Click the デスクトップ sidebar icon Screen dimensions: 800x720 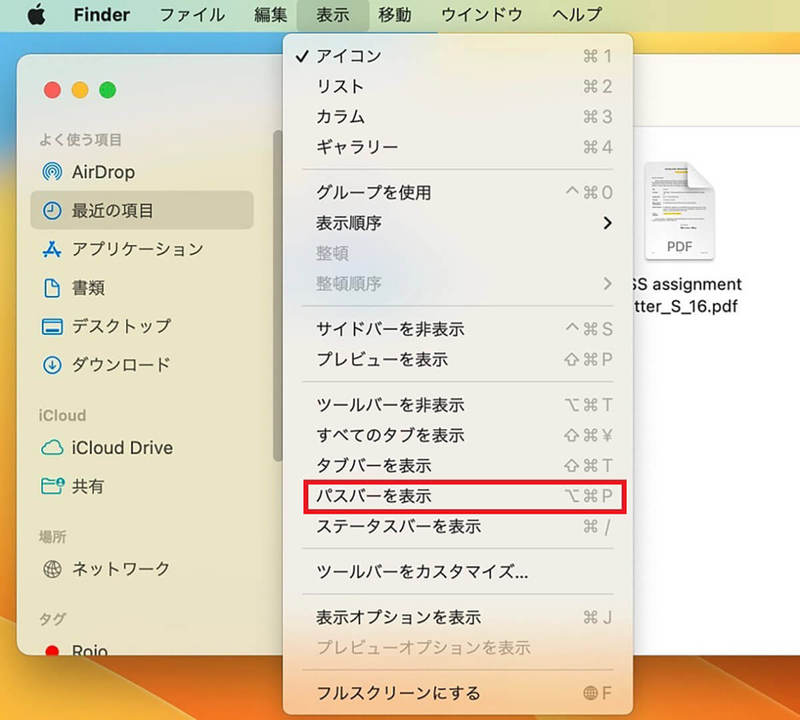[x=52, y=327]
